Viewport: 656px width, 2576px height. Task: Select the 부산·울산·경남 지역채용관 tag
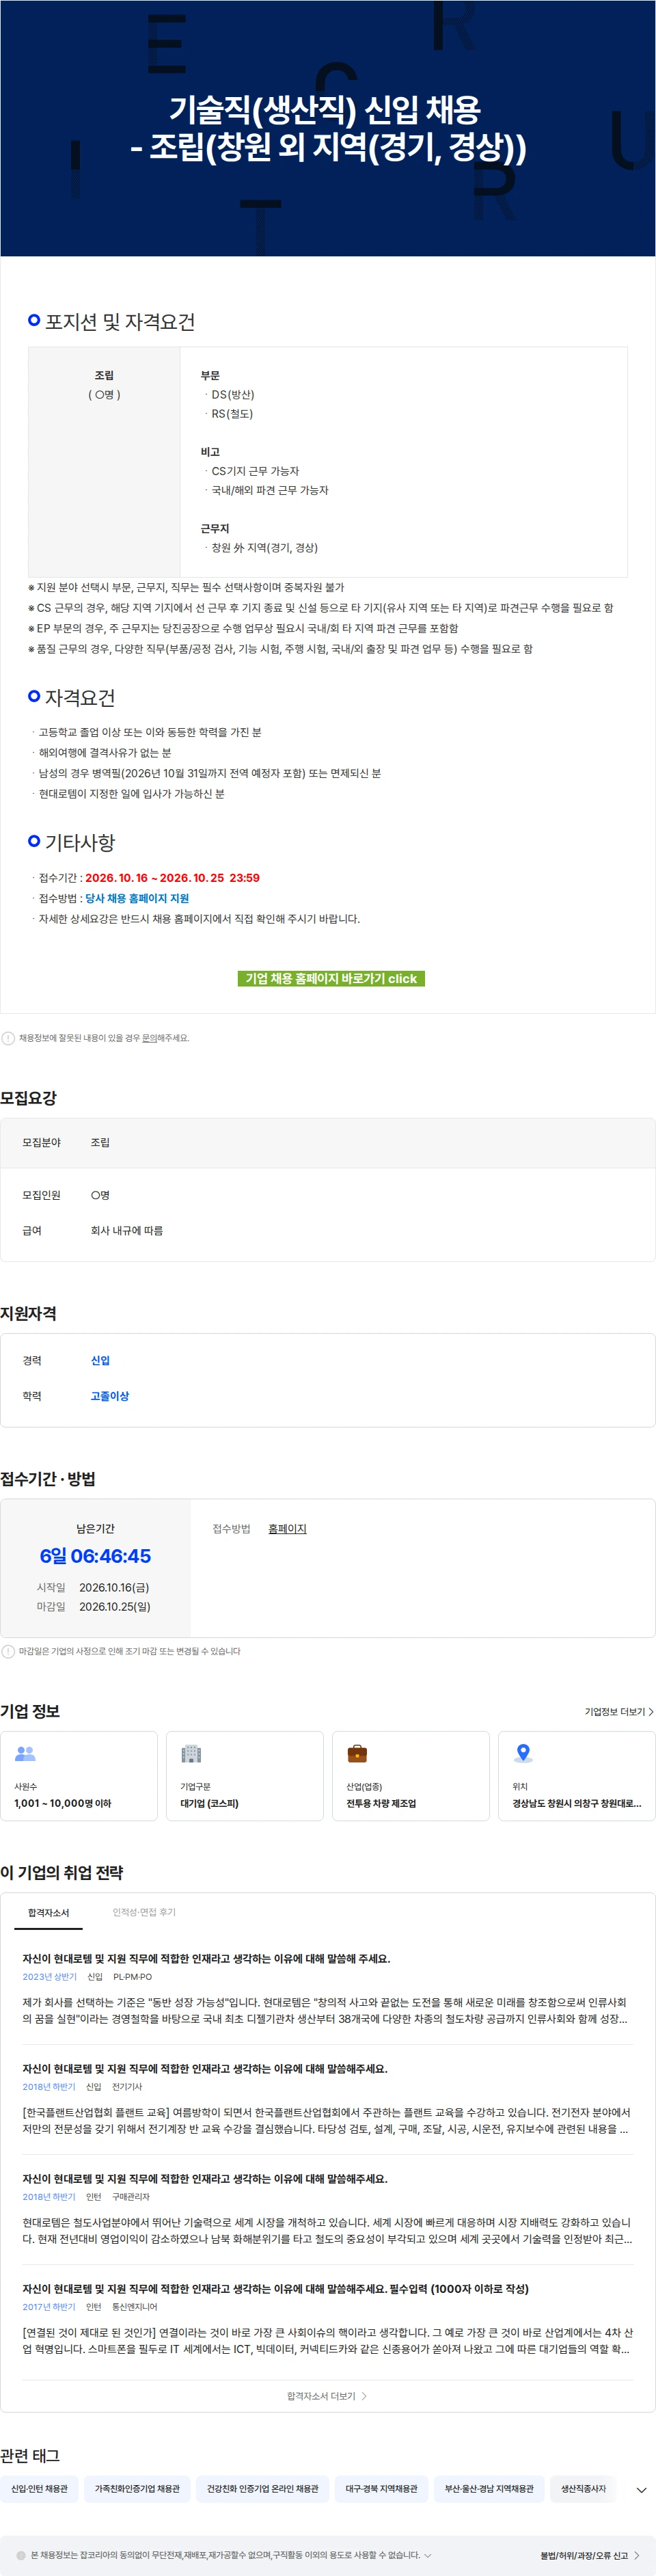click(489, 2489)
